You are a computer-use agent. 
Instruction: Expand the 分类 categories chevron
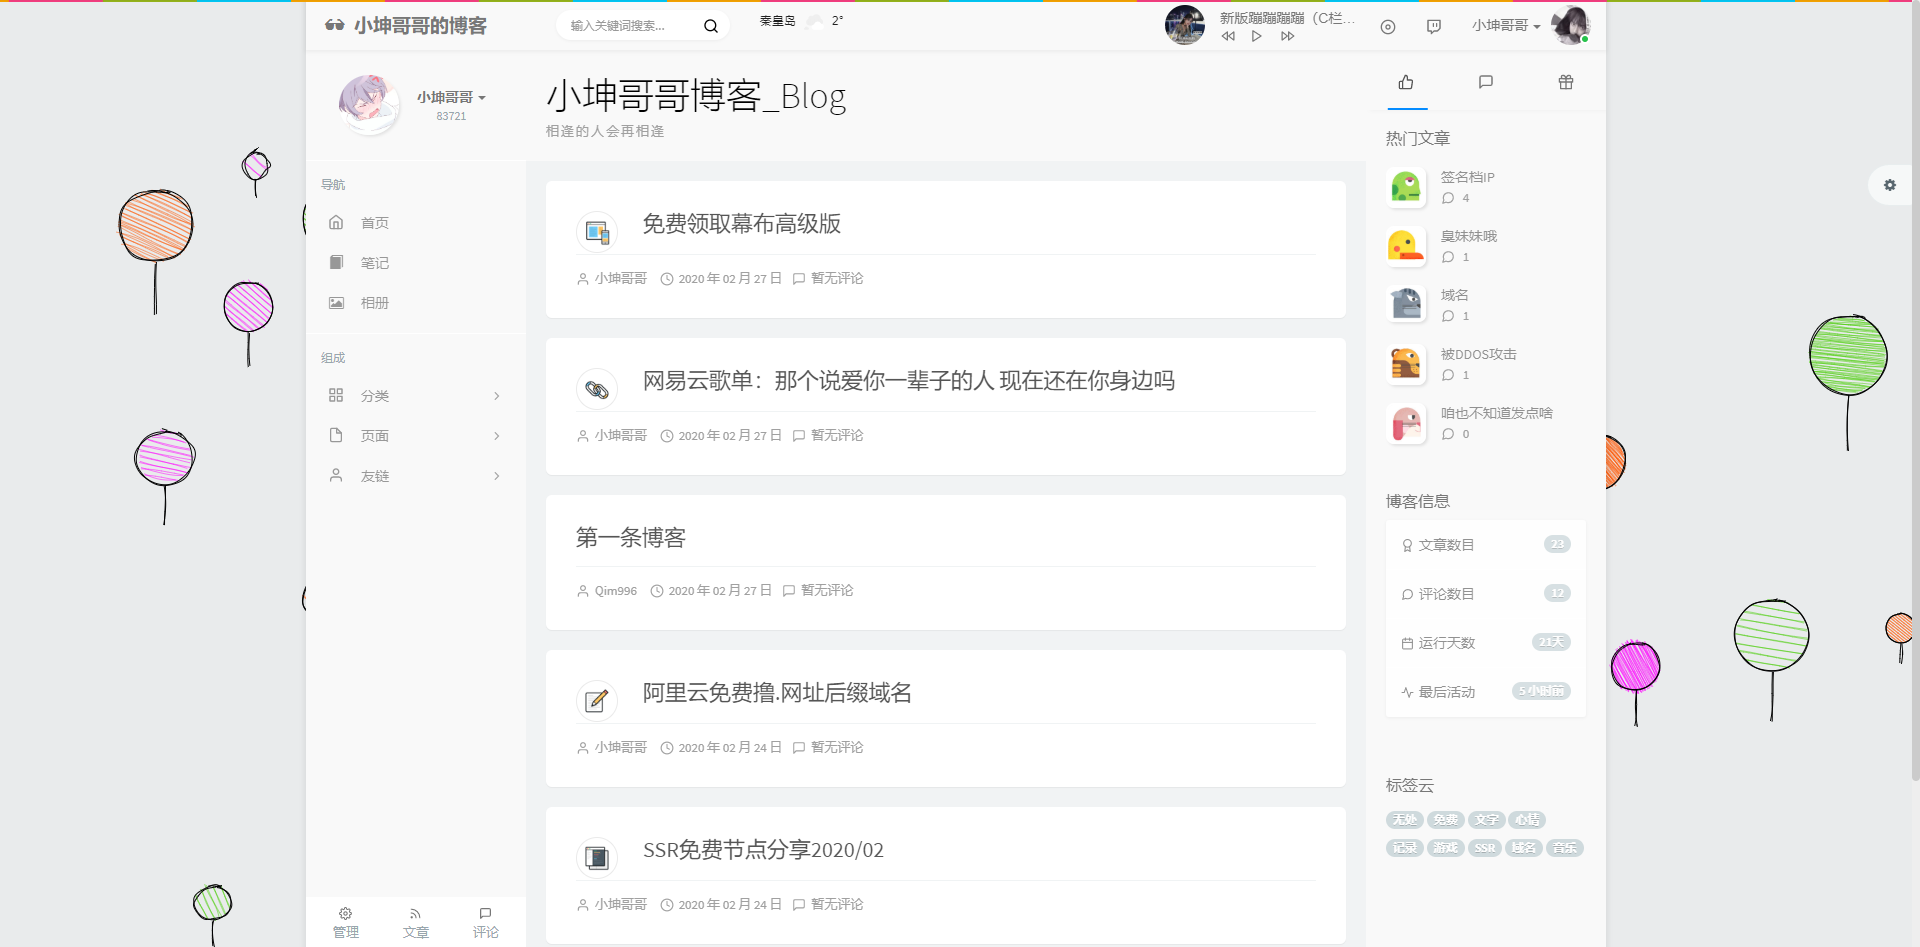pyautogui.click(x=497, y=396)
